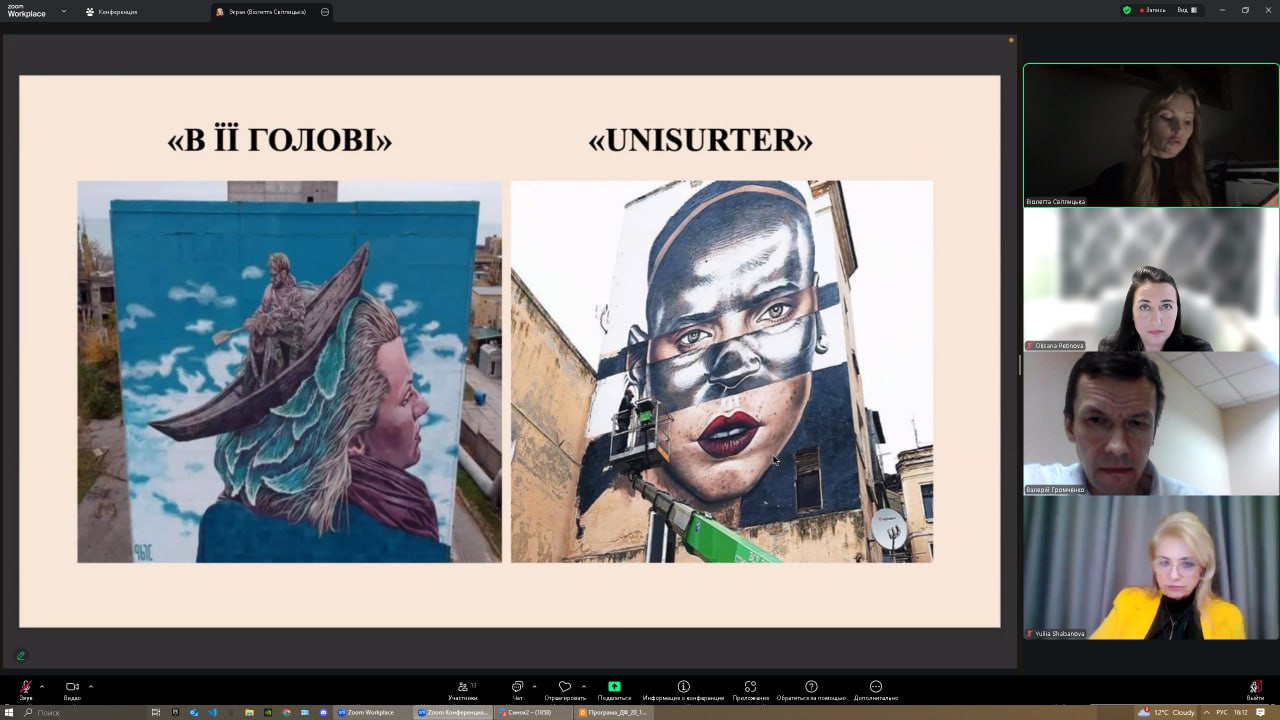The width and height of the screenshot is (1280, 720).
Task: Start screen sharing with green Поделиться
Action: click(x=614, y=690)
